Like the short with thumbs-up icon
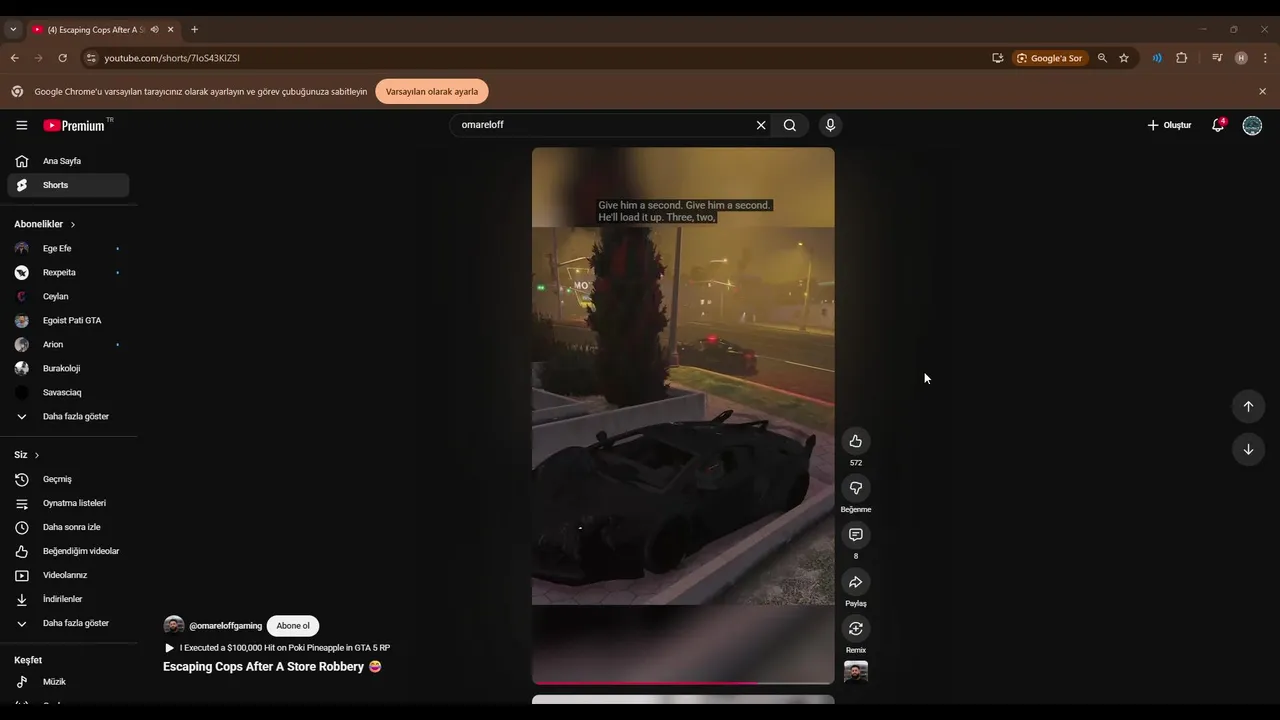 856,441
